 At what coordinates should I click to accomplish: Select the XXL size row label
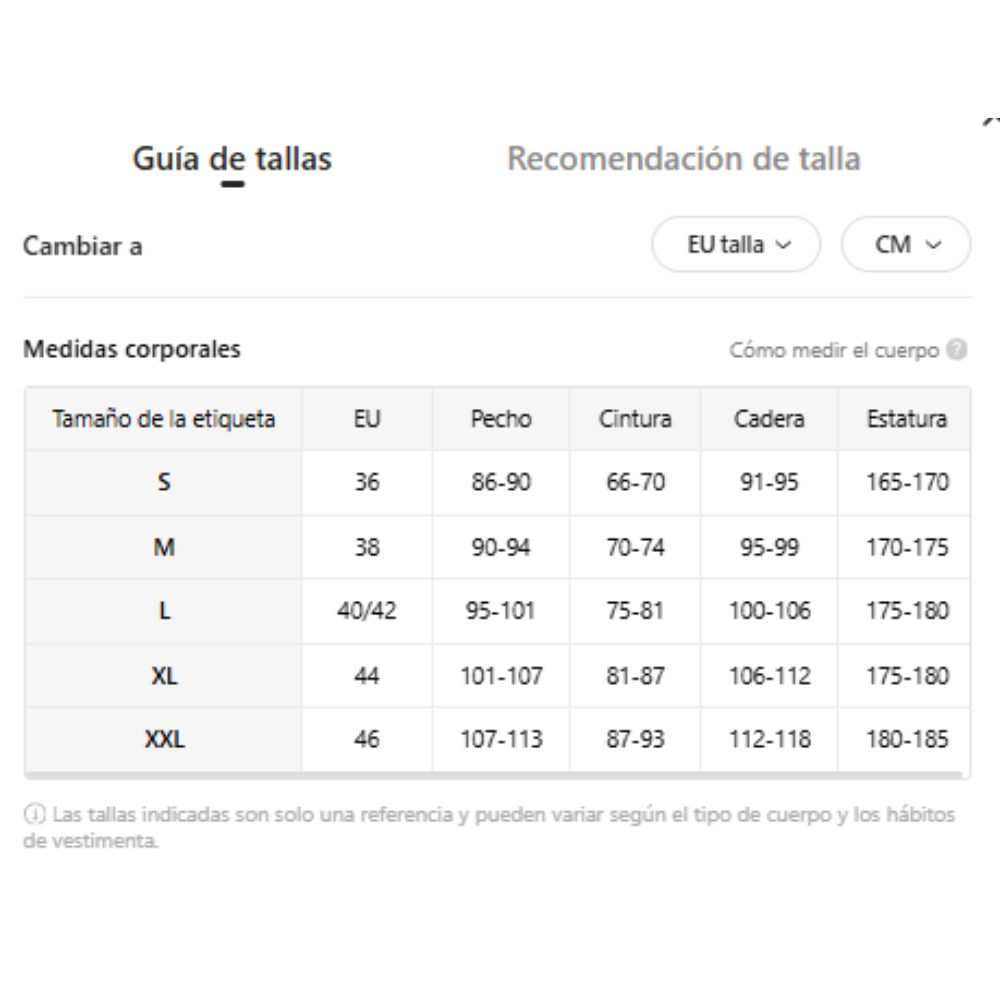[164, 739]
